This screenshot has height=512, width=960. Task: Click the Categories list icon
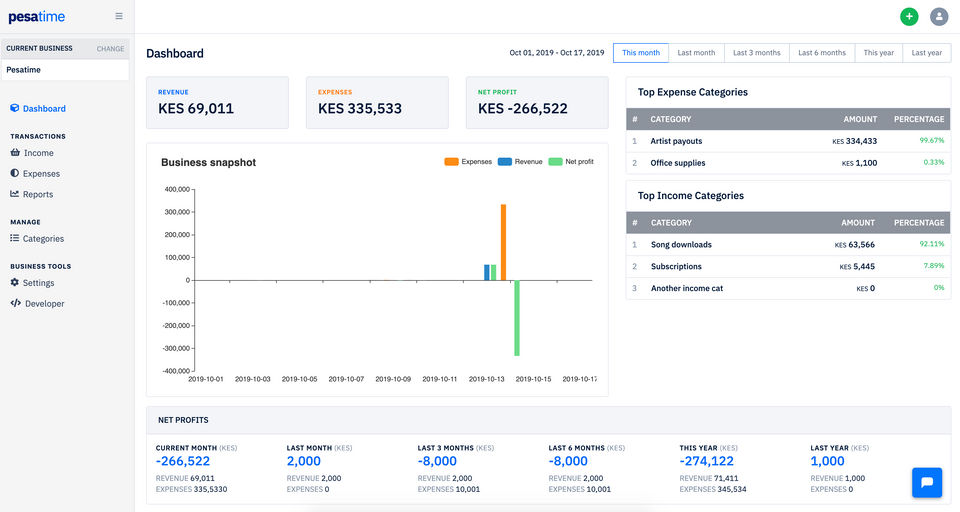point(15,238)
